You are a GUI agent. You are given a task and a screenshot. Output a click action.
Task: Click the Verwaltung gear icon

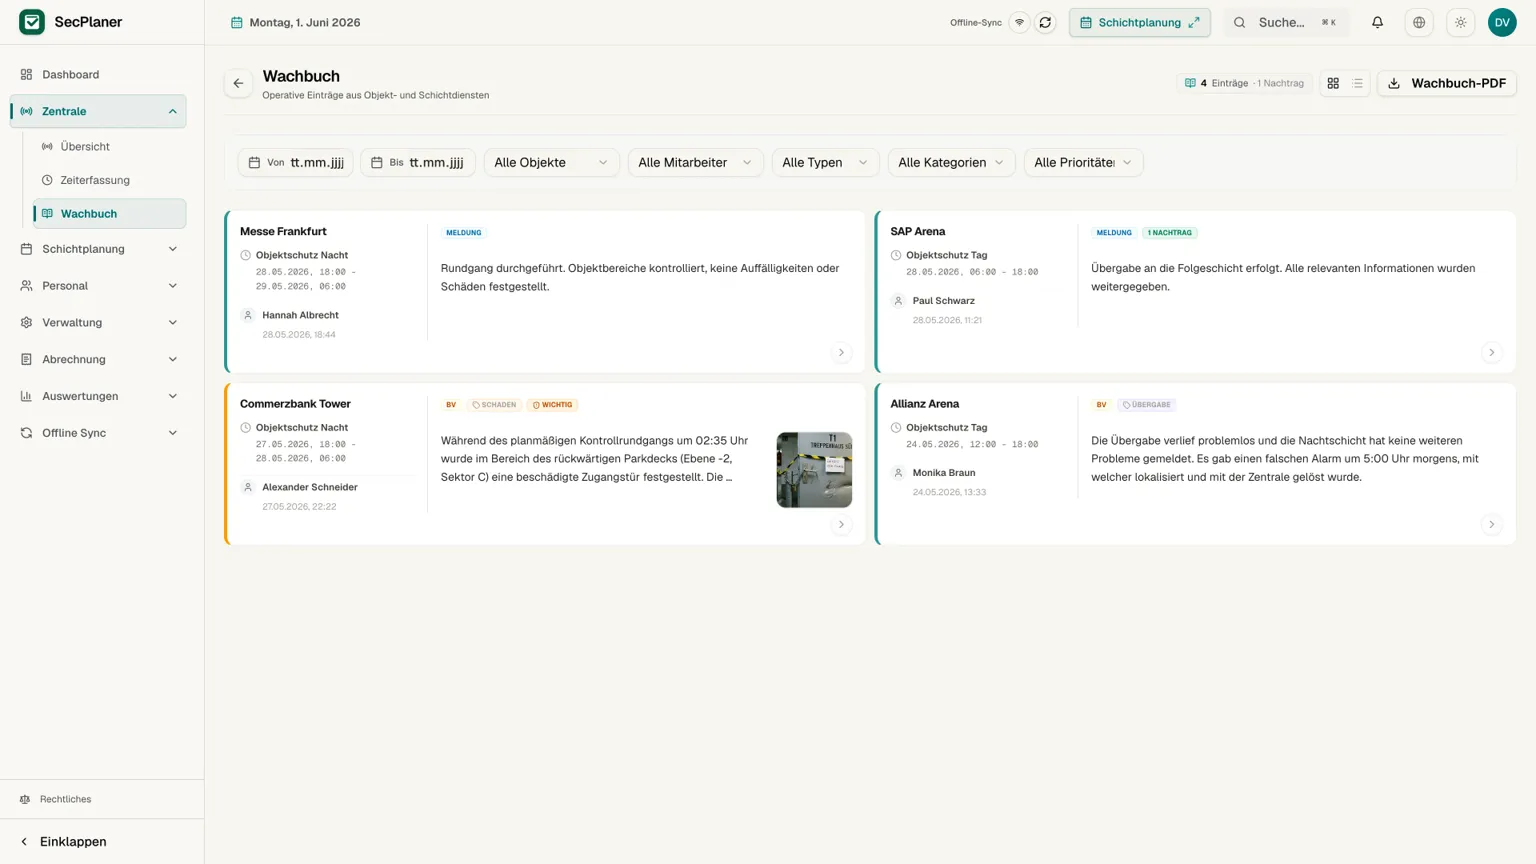tap(26, 322)
